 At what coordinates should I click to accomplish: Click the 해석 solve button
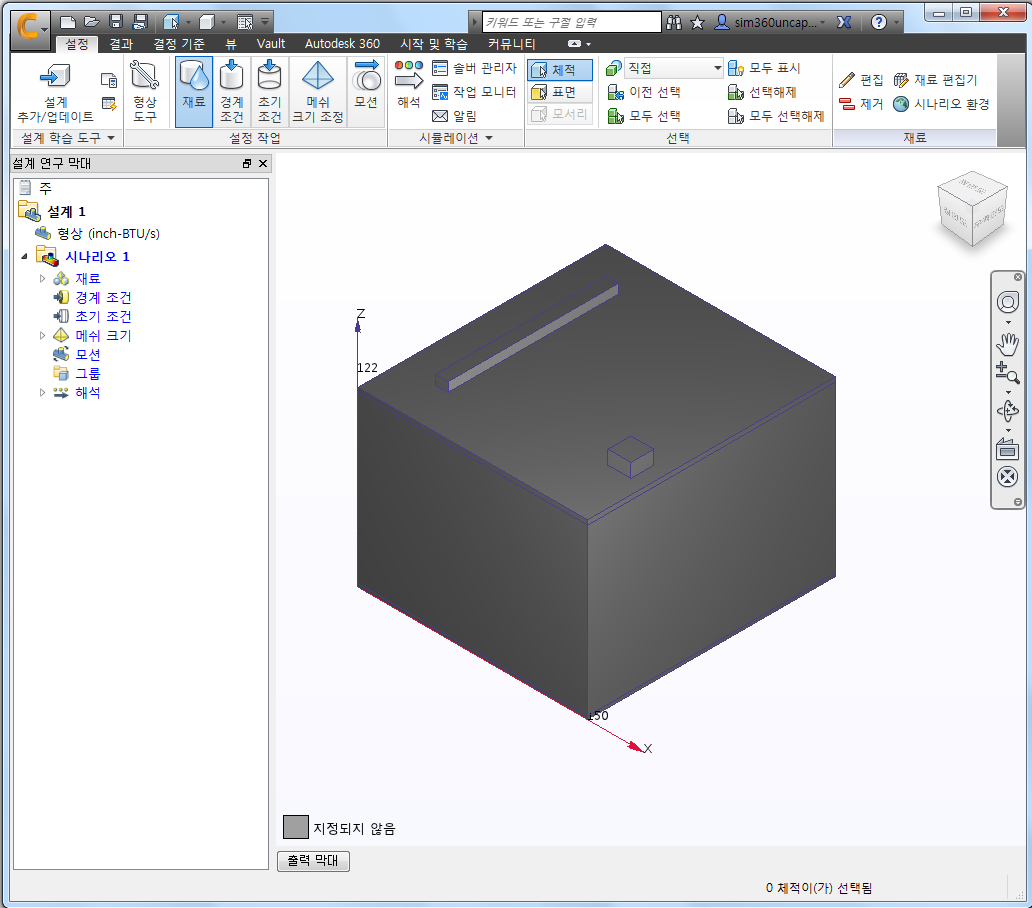409,84
